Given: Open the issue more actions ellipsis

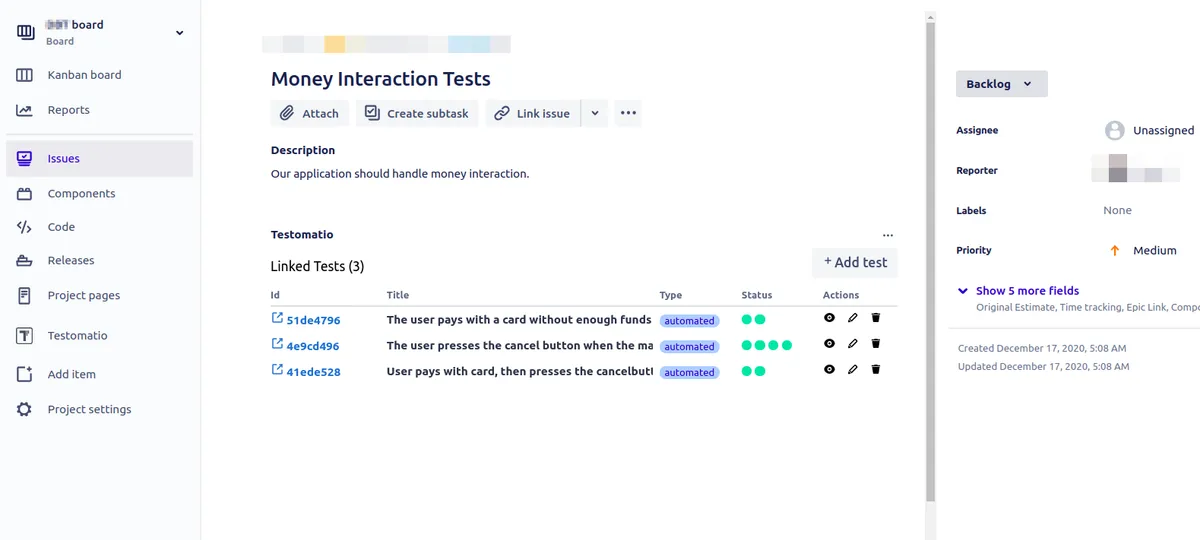Looking at the screenshot, I should coord(628,113).
